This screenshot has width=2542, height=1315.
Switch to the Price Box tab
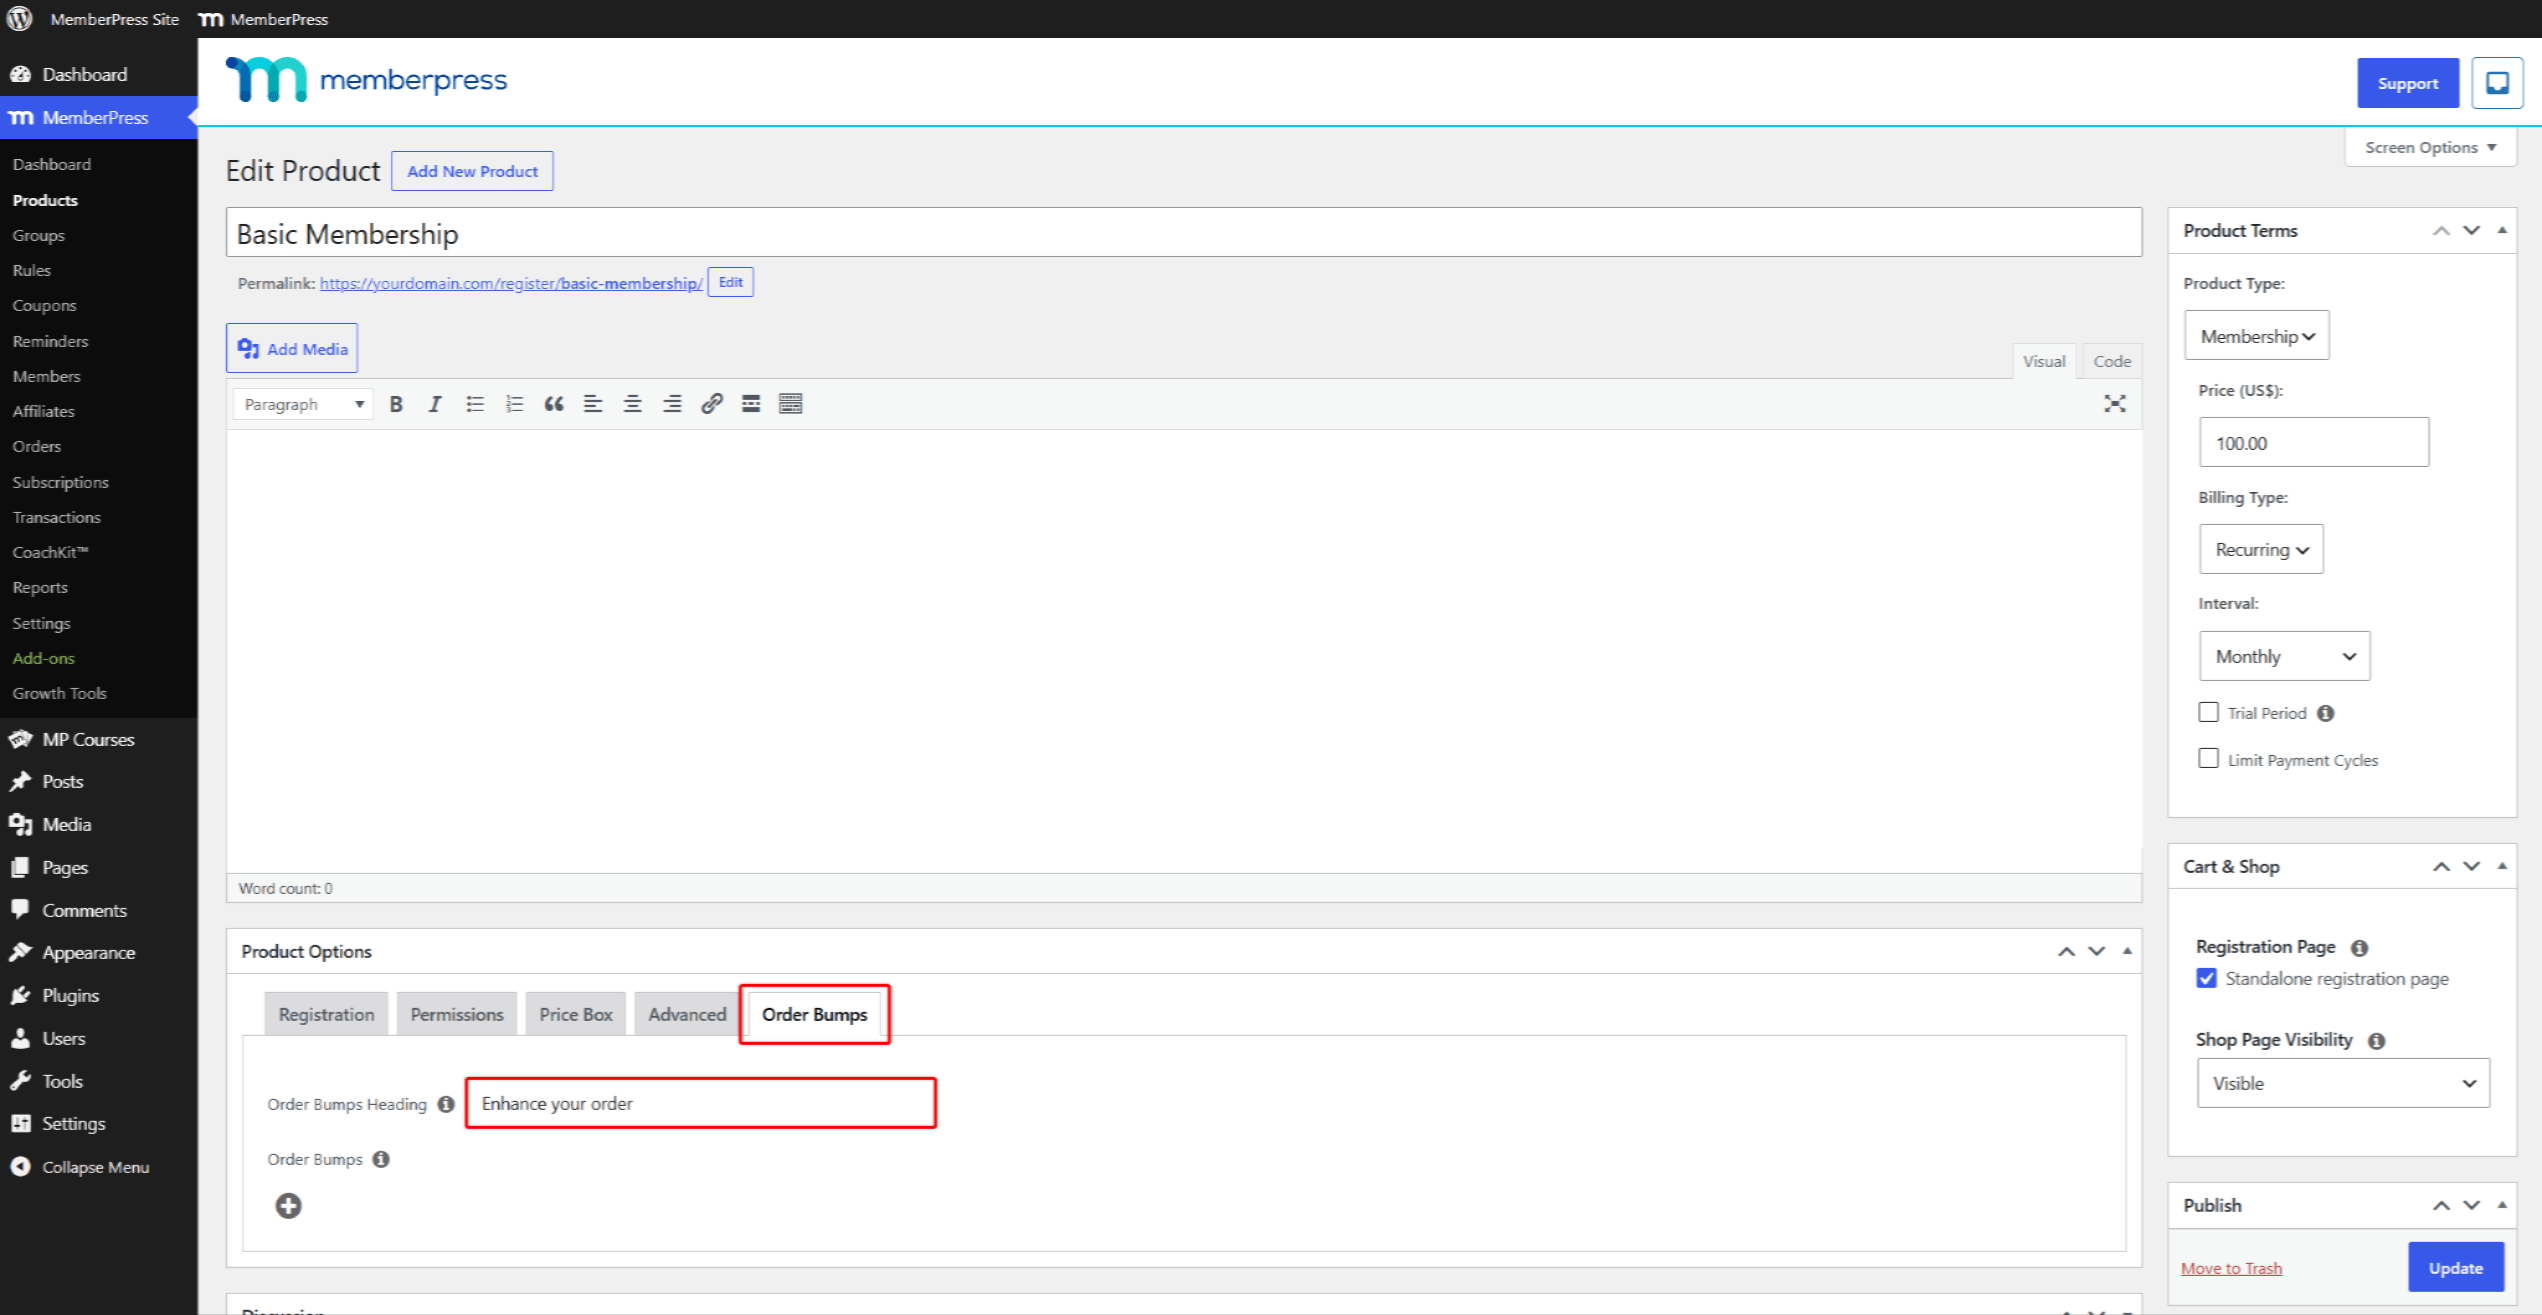(576, 1014)
